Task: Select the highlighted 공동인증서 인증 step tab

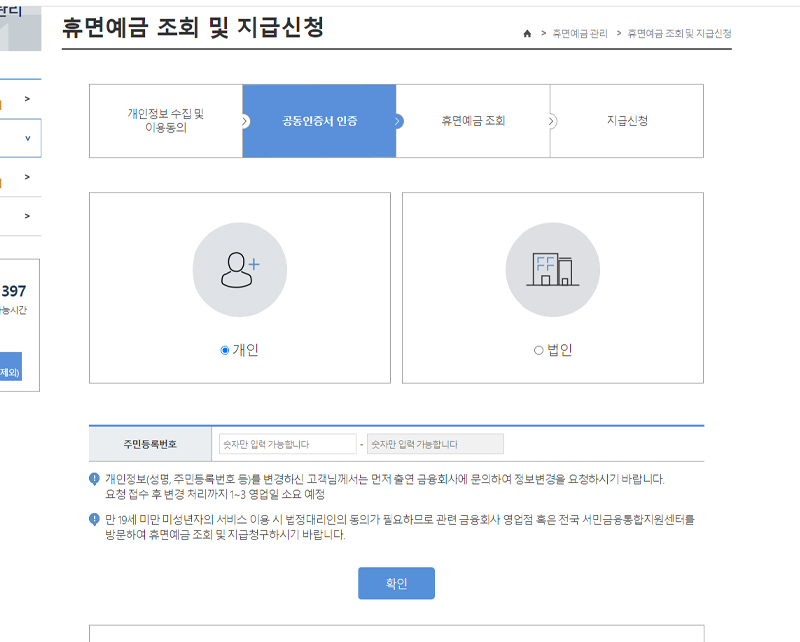Action: [319, 121]
